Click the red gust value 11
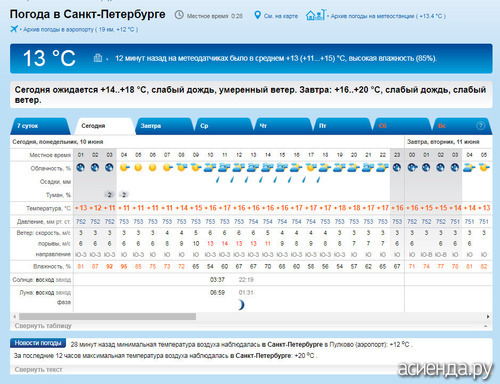The image size is (500, 384). 268,244
